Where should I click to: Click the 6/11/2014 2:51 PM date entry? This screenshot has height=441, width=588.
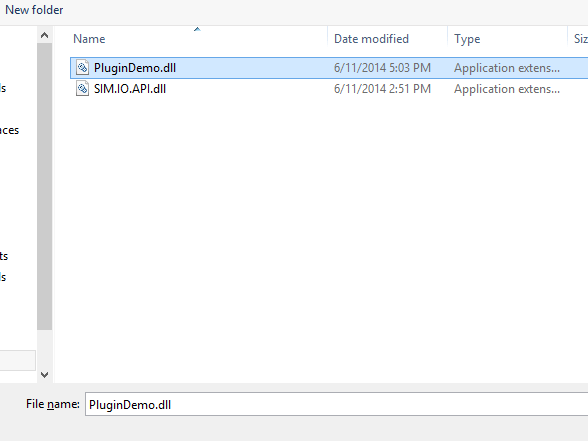coord(382,89)
